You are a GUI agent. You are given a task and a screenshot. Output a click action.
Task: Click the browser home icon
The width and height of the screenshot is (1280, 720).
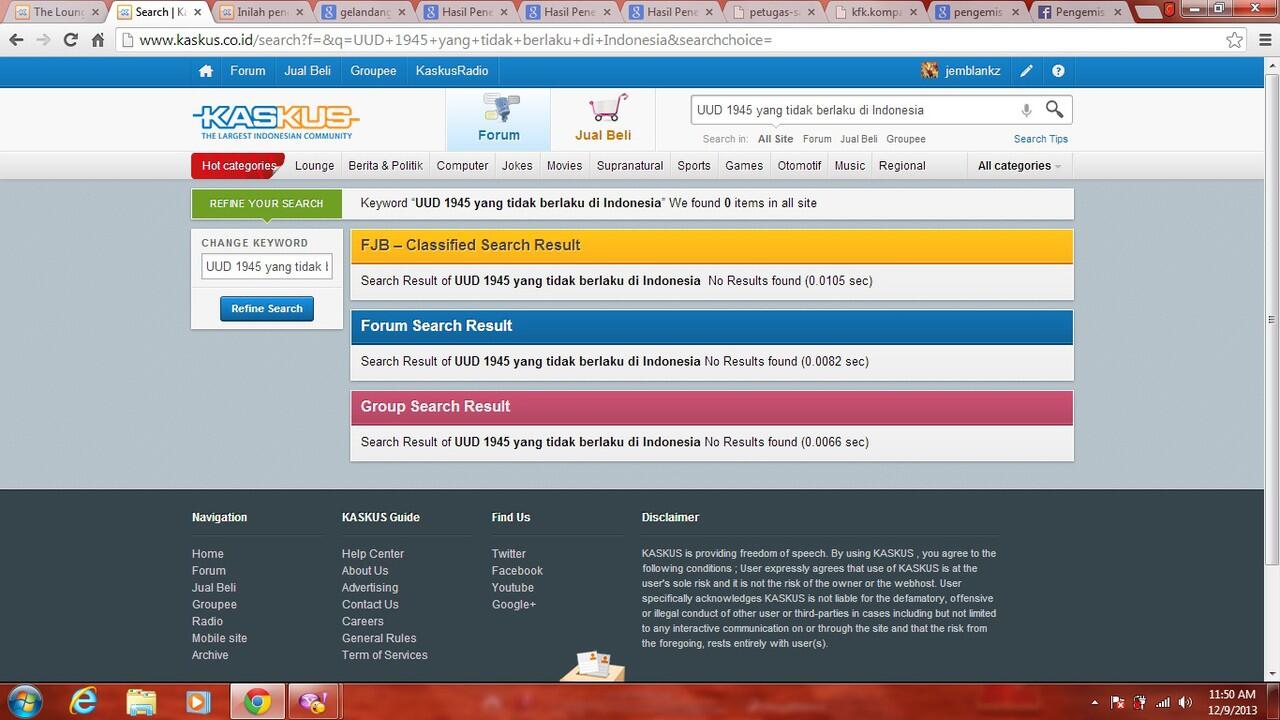click(98, 40)
